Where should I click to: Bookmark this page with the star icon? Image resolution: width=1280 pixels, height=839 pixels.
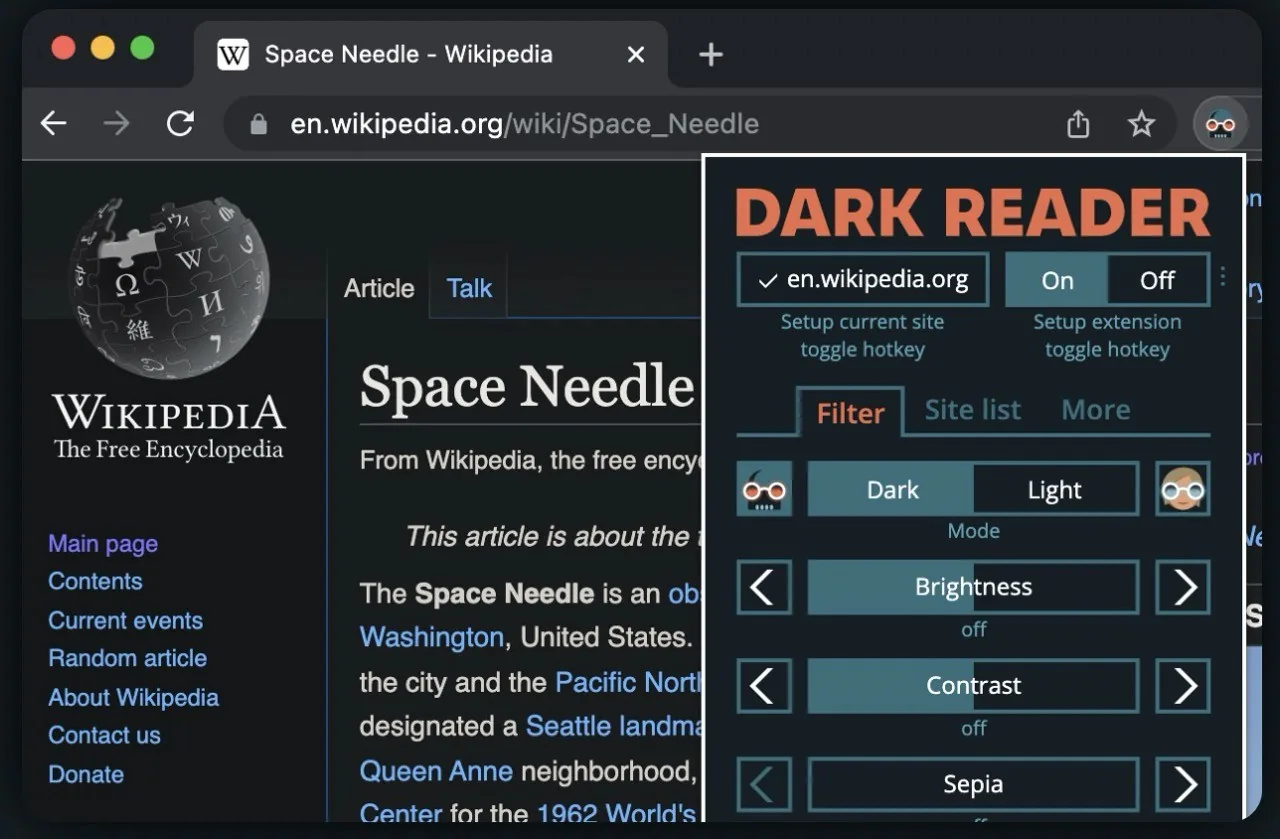tap(1141, 124)
